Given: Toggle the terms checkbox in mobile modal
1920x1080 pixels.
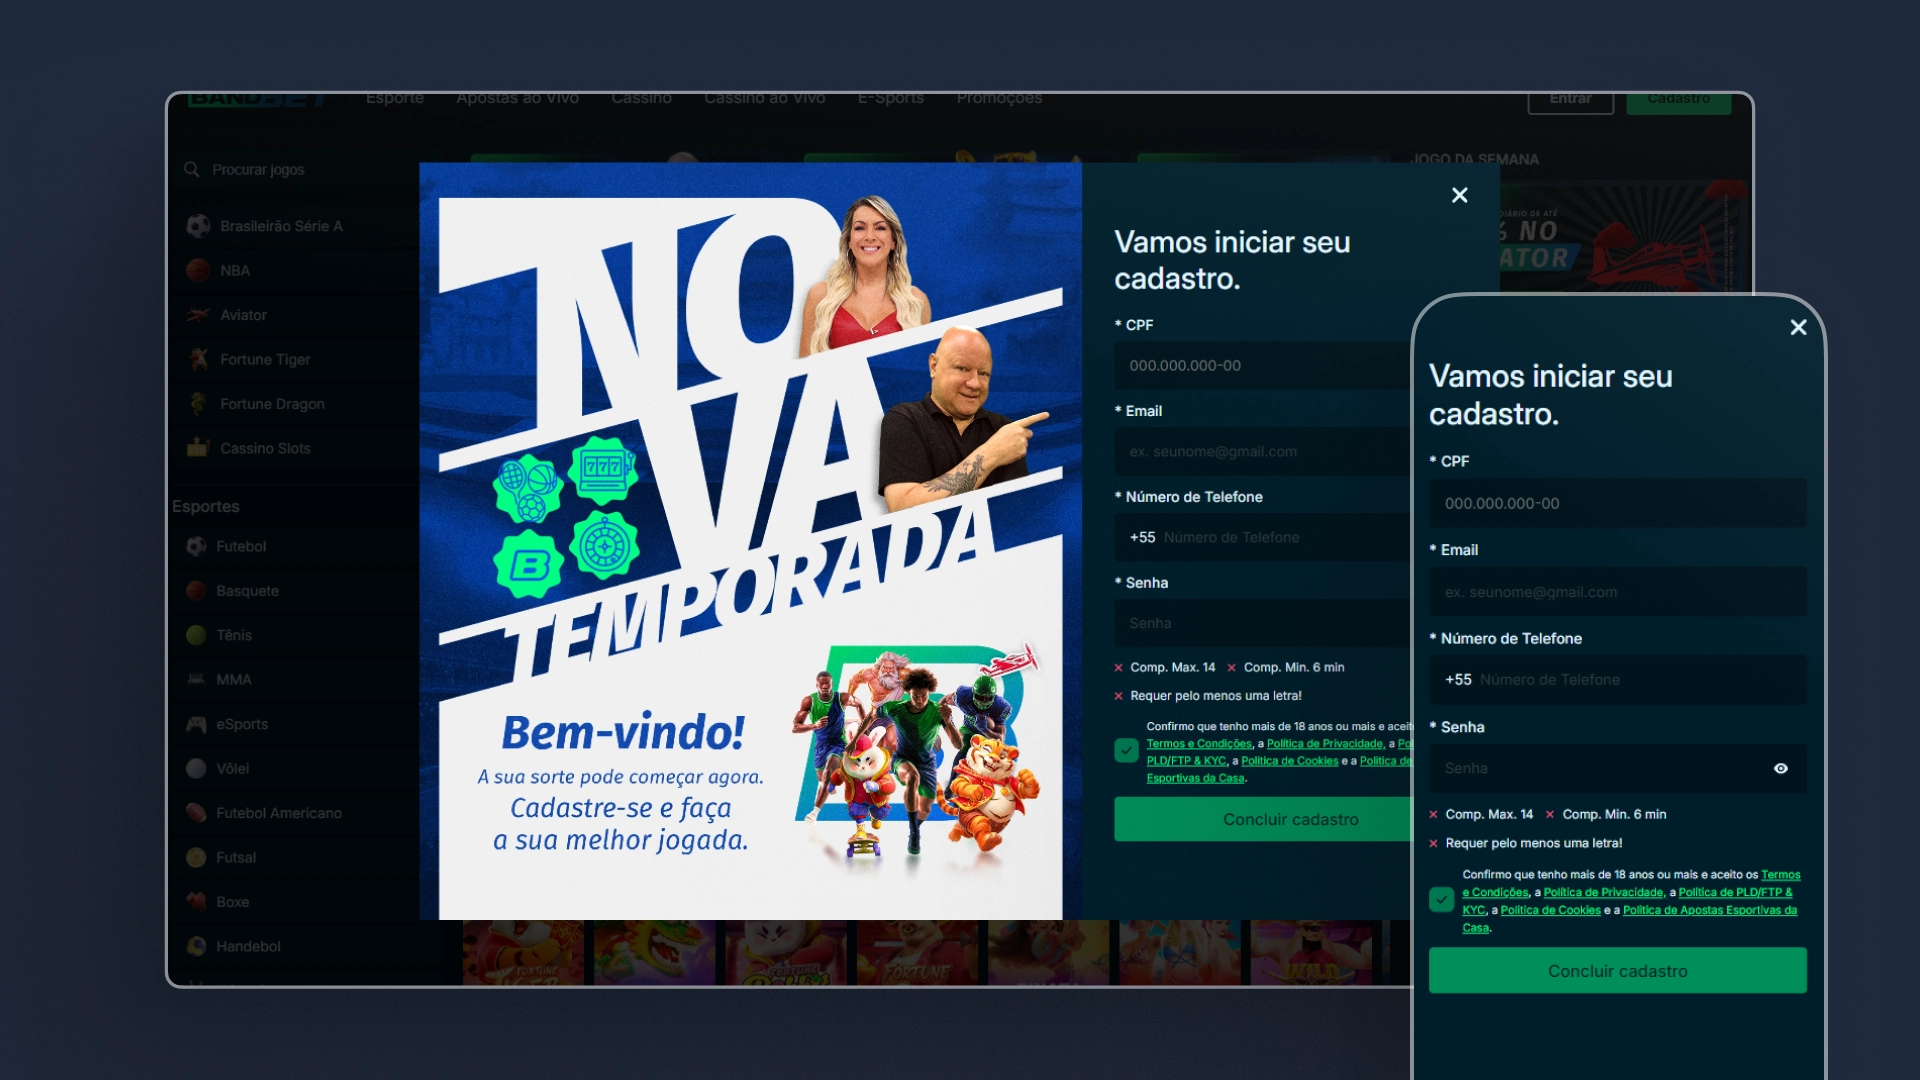Looking at the screenshot, I should pos(1440,900).
